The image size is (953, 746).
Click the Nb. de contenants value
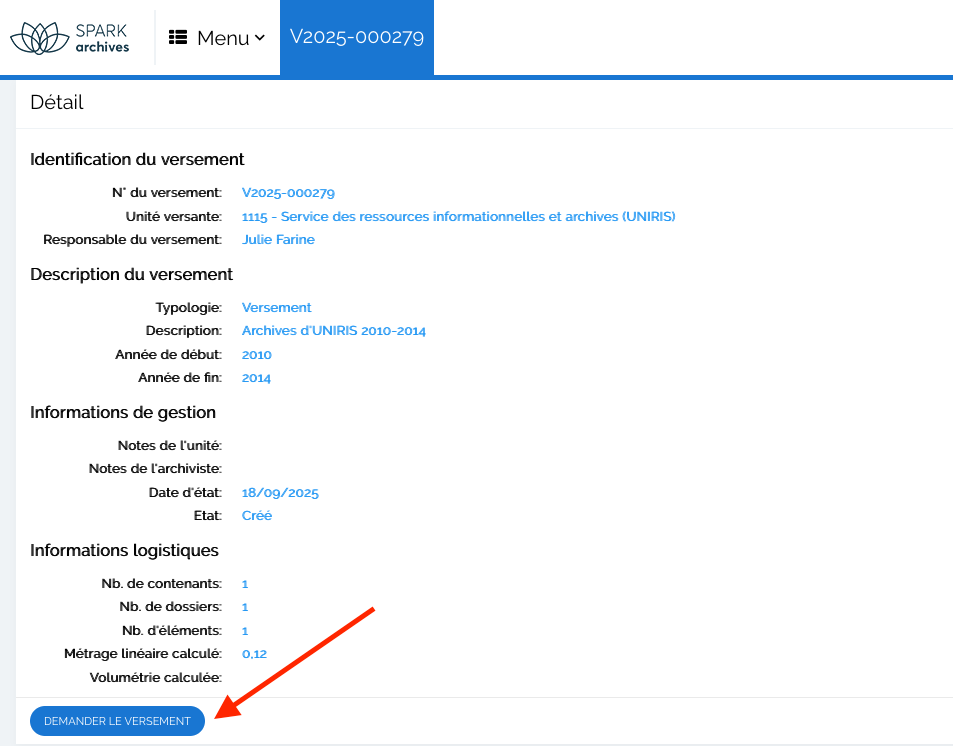click(245, 583)
